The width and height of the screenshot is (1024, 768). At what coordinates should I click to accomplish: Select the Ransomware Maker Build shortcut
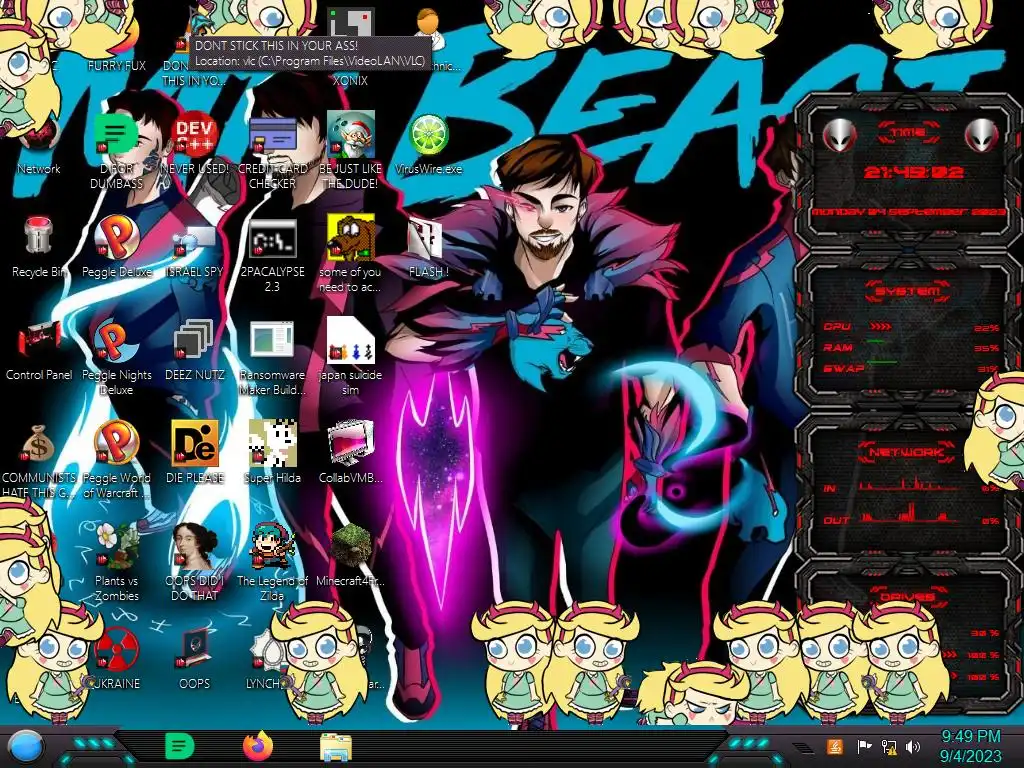[x=272, y=358]
